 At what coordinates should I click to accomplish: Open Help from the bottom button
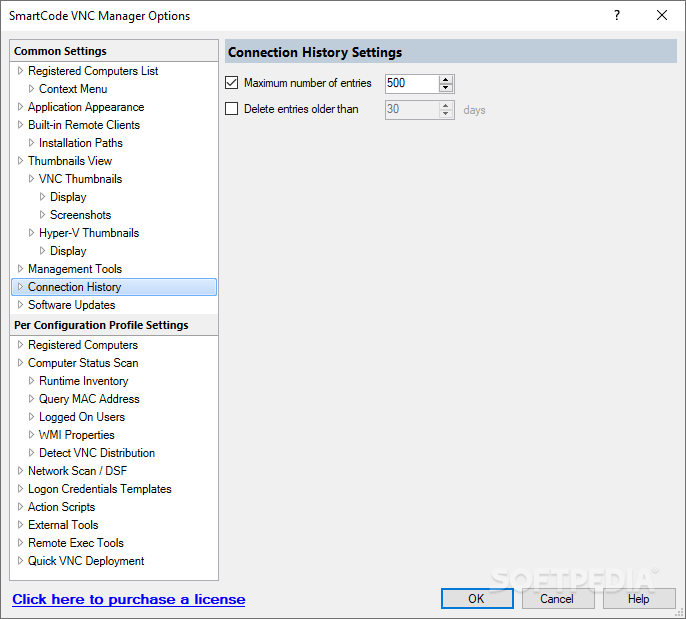(639, 598)
